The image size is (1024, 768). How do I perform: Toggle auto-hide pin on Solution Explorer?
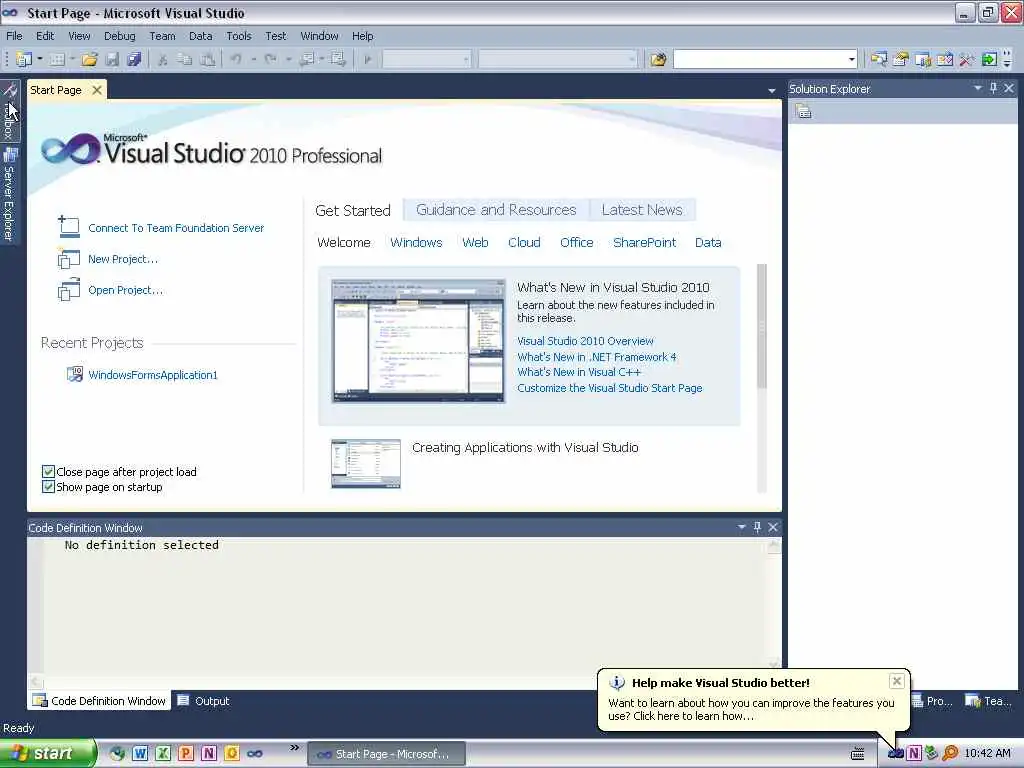tap(993, 88)
